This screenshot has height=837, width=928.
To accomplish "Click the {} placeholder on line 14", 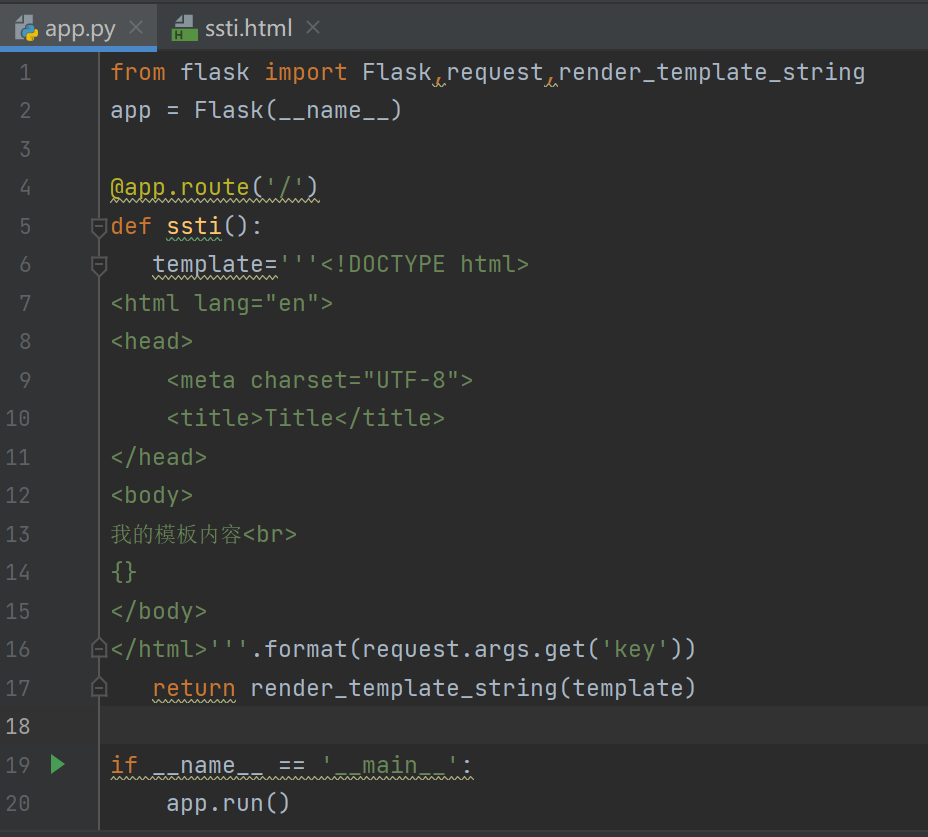I will (x=124, y=572).
